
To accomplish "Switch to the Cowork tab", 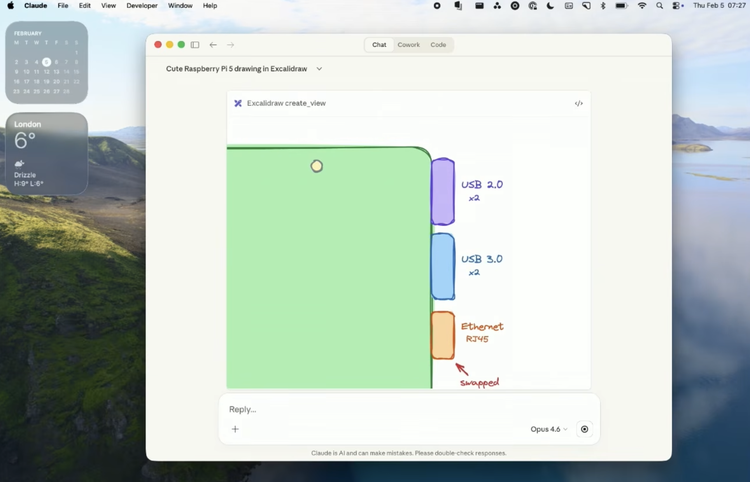I will (408, 45).
